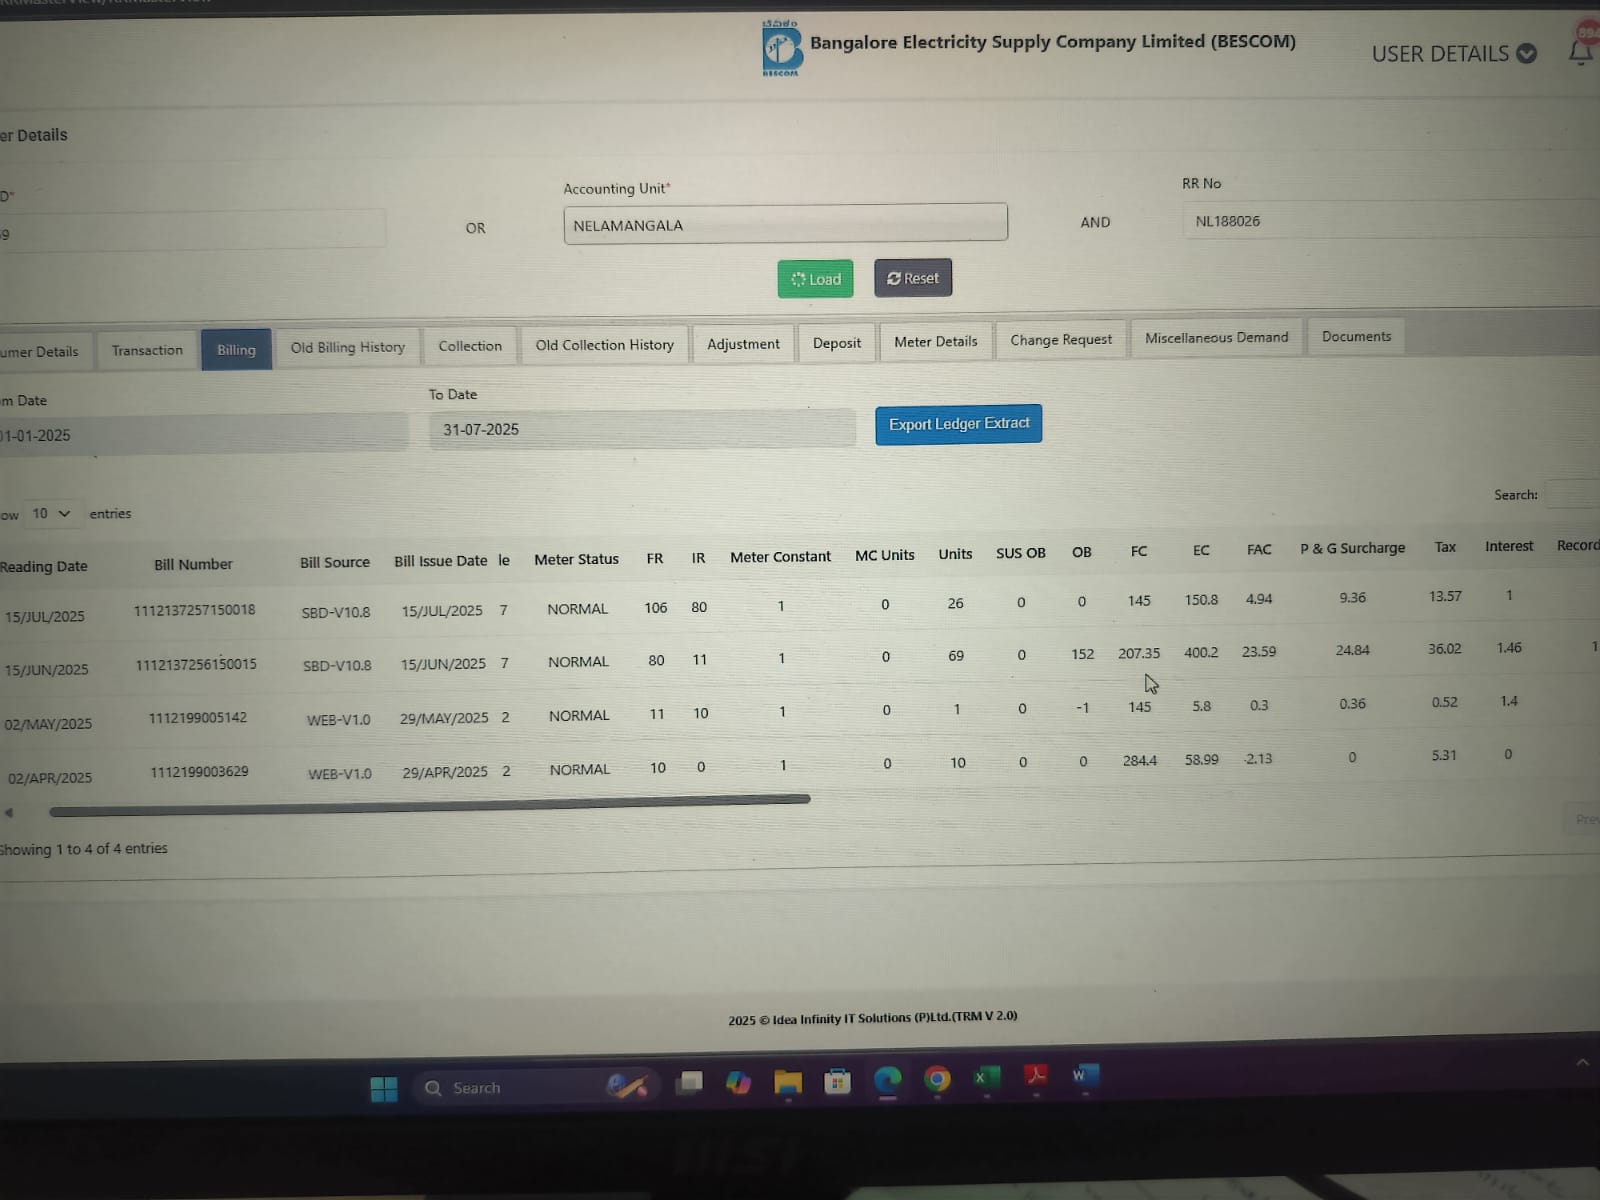This screenshot has width=1600, height=1200.
Task: Switch to Microsoft Edge in the taskbar
Action: [887, 1079]
